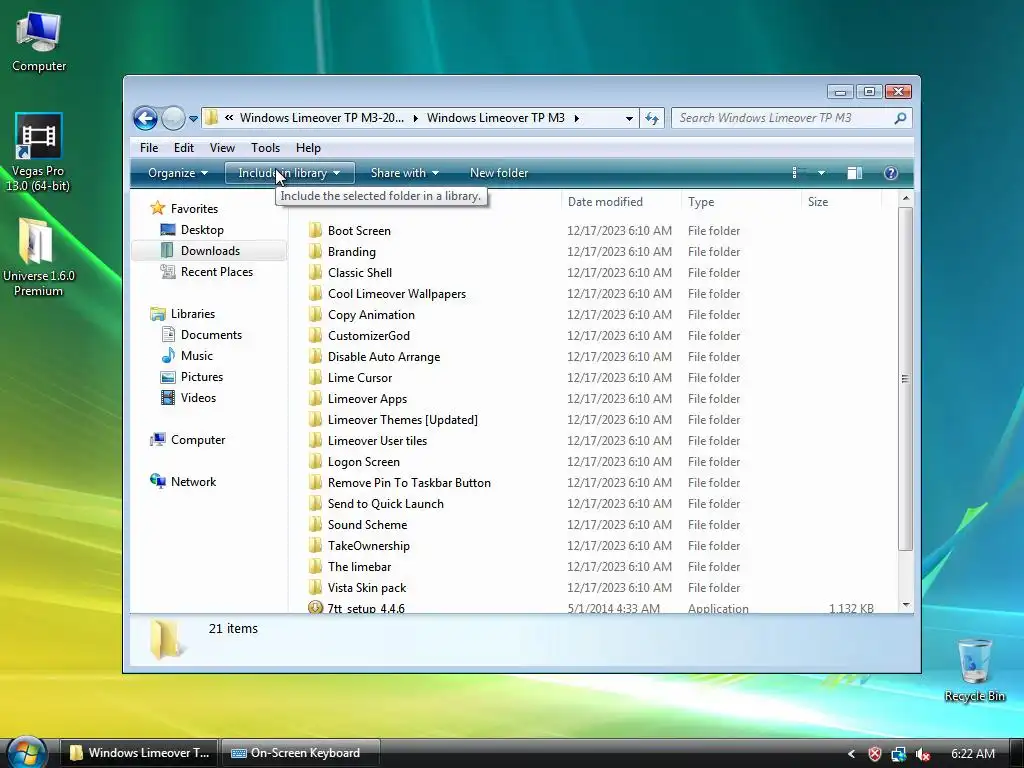1024x768 pixels.
Task: Select Cool Limeover Wallpapers folder icon
Action: click(315, 293)
